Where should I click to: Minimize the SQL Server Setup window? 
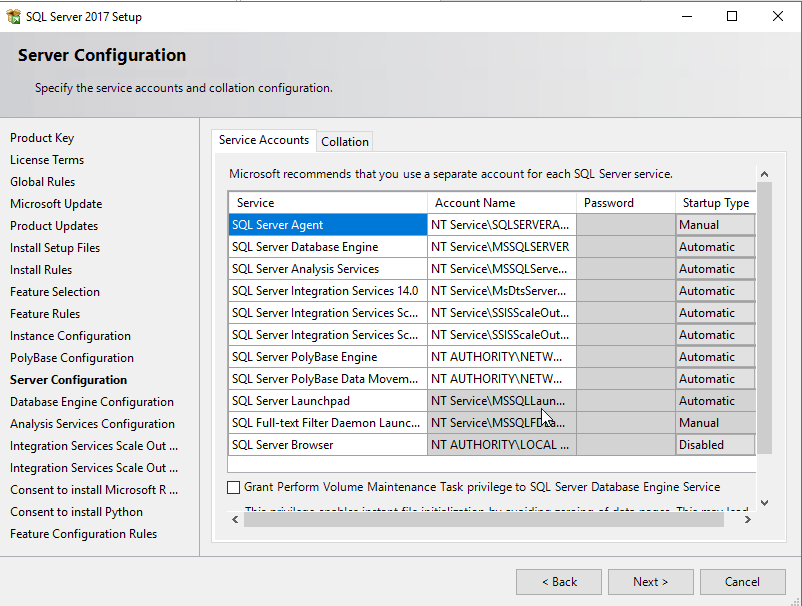point(686,16)
